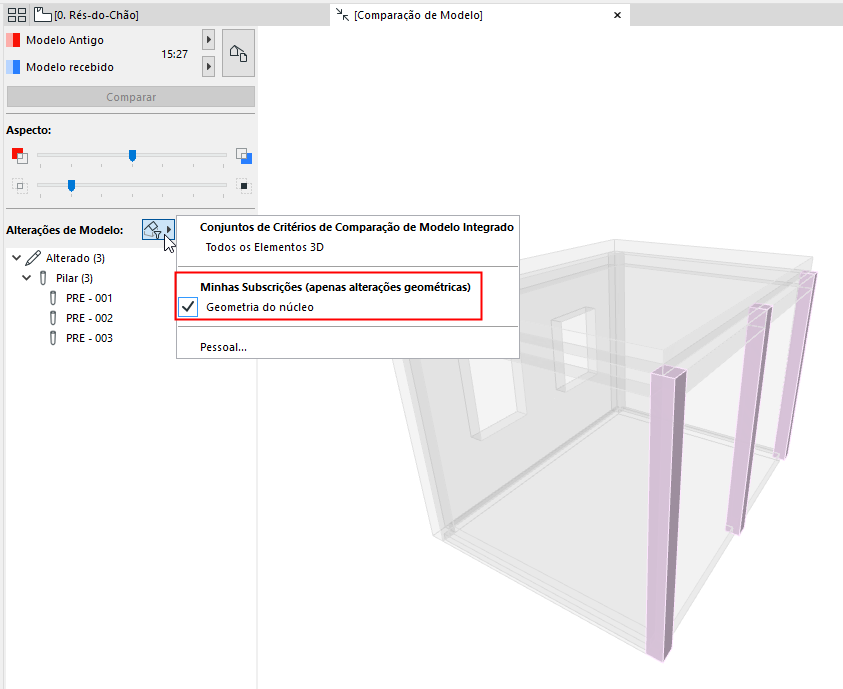Click the column icon beside PRE - 002
Image resolution: width=843 pixels, height=689 pixels.
pyautogui.click(x=53, y=318)
